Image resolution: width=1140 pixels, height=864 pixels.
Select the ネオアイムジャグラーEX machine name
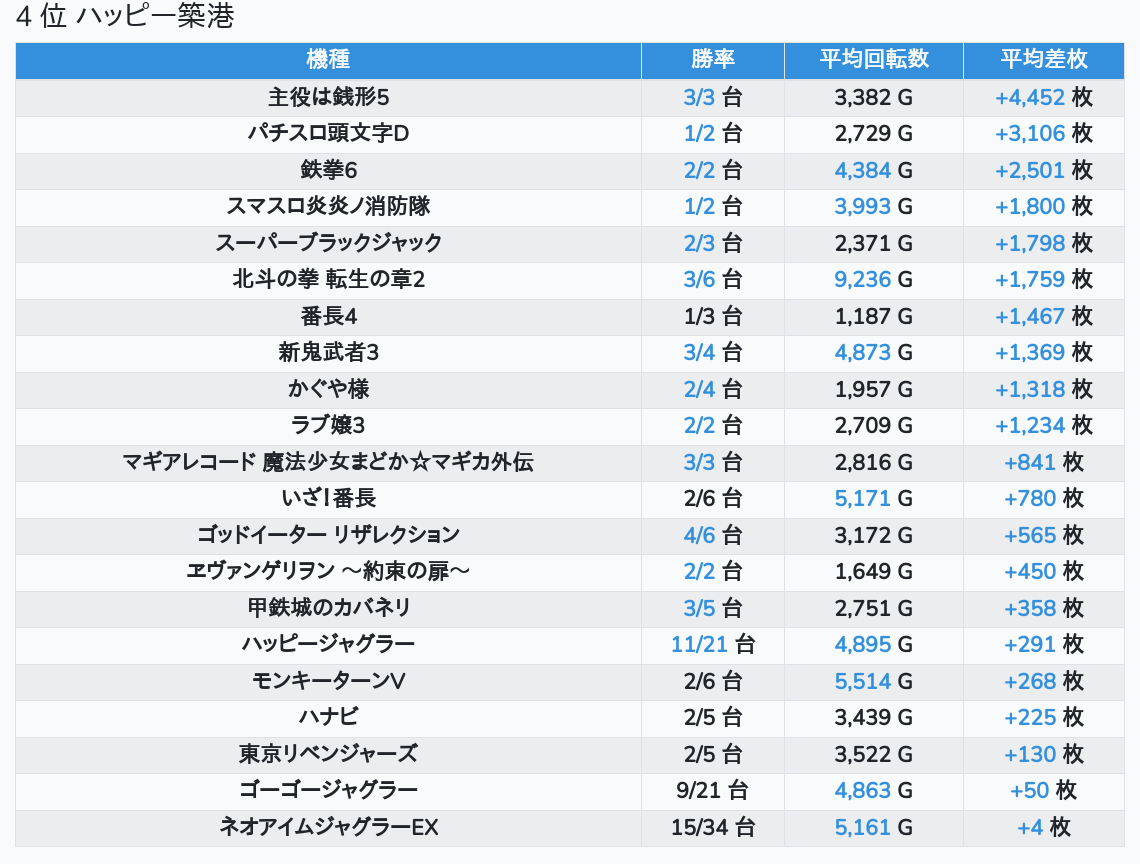[x=328, y=827]
